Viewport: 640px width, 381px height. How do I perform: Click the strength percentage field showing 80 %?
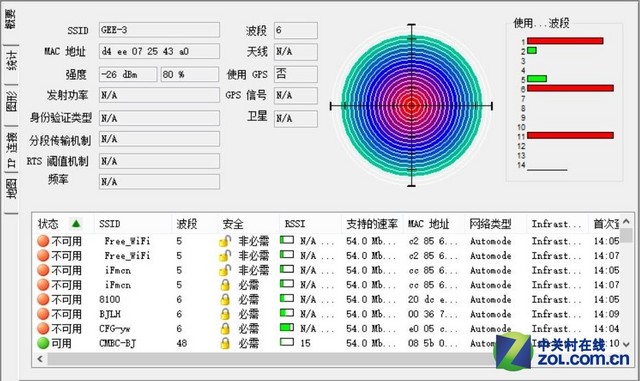pos(190,74)
